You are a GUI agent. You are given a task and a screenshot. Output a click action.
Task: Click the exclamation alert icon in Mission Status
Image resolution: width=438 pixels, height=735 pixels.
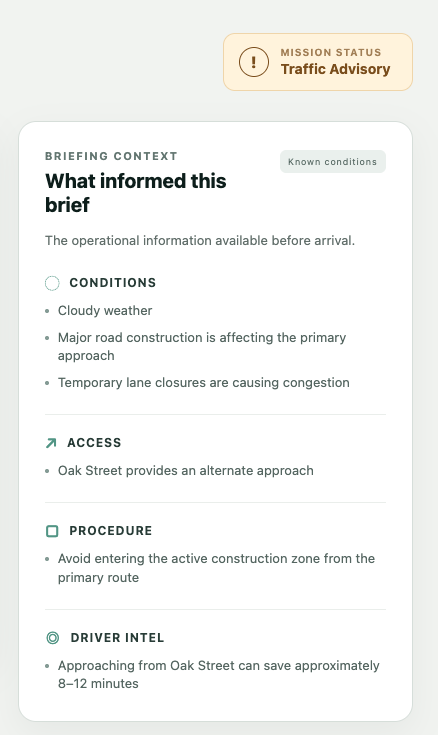[x=254, y=62]
